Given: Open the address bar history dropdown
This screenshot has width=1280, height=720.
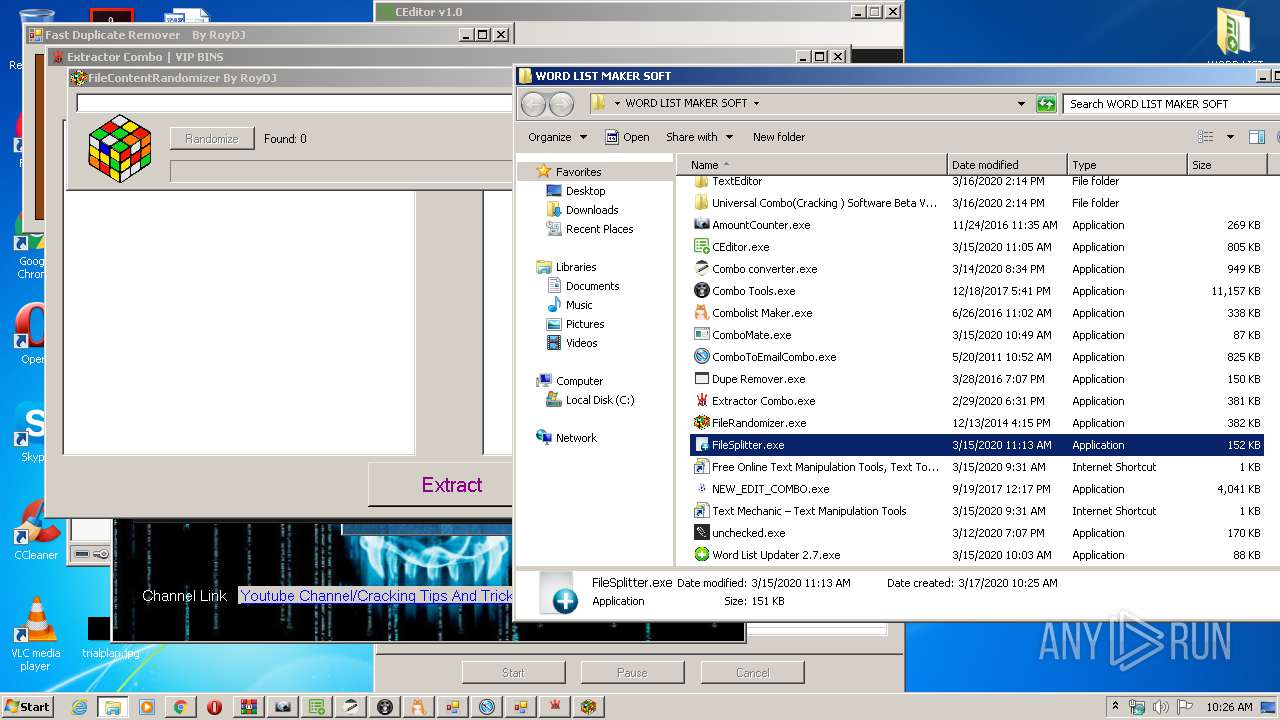Looking at the screenshot, I should [1021, 104].
